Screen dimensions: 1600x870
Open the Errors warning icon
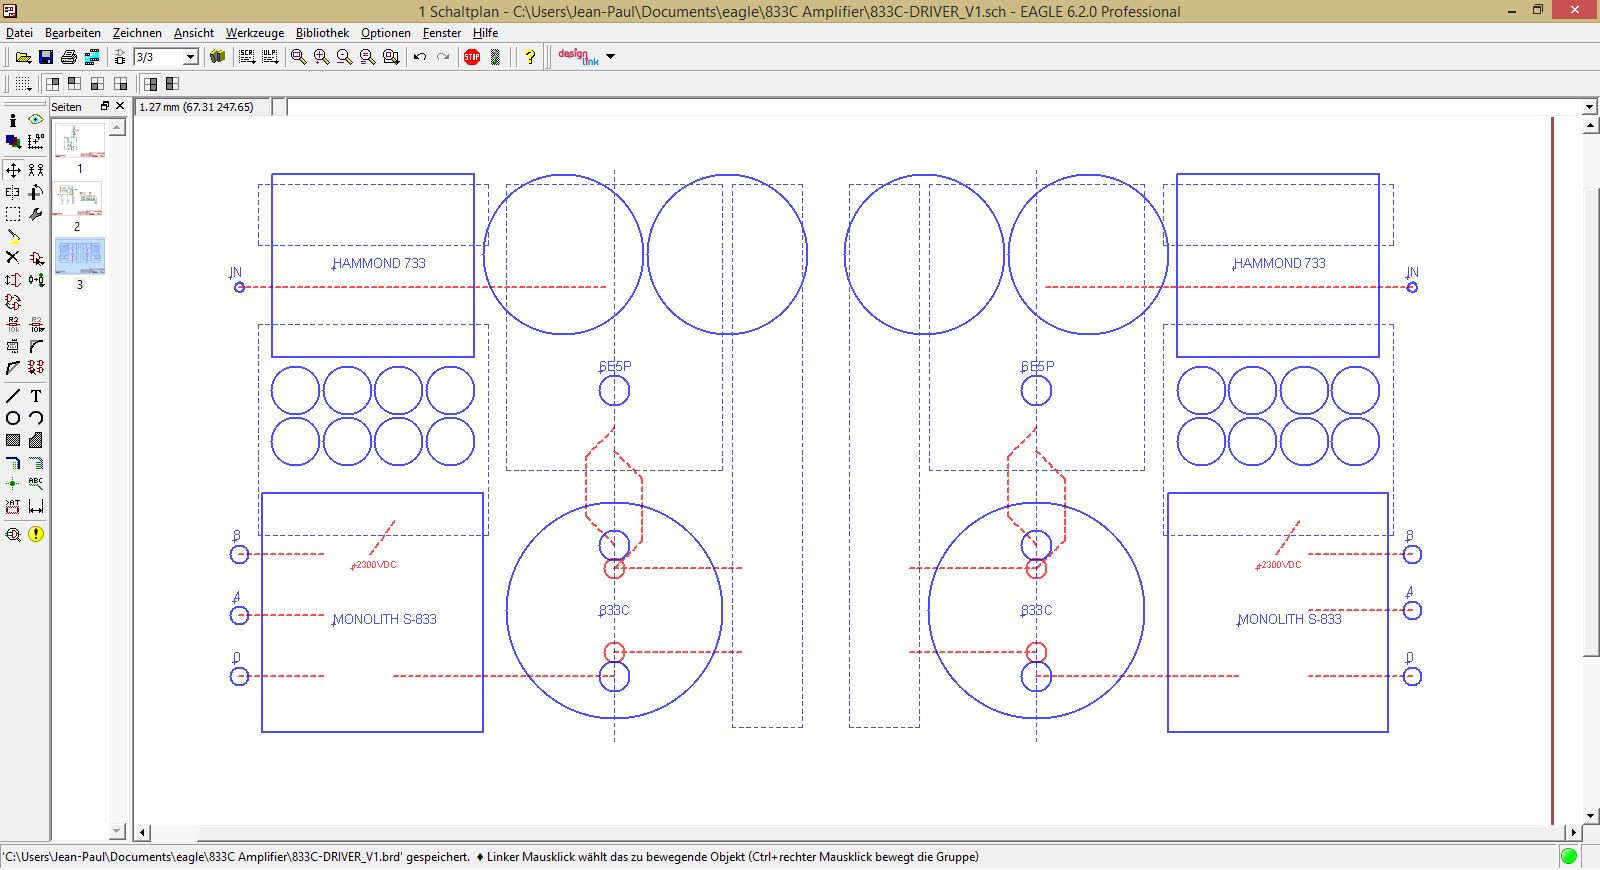click(36, 534)
